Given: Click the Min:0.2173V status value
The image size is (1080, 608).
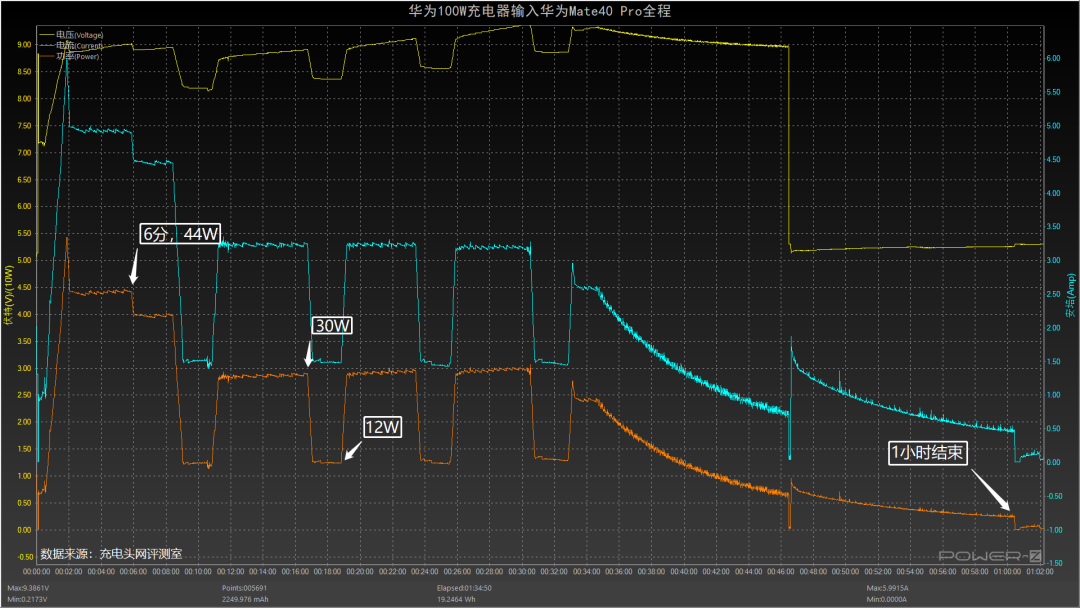Looking at the screenshot, I should (x=28, y=599).
